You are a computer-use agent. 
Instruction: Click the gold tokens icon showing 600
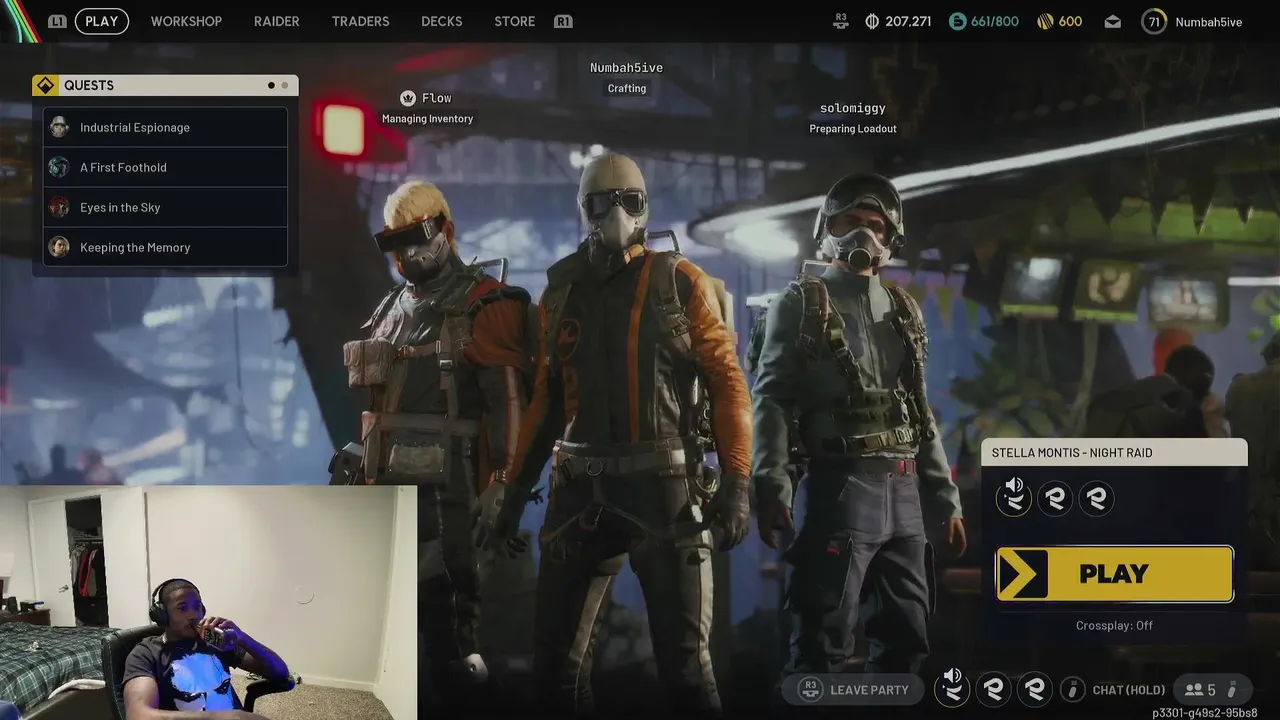coord(1045,21)
